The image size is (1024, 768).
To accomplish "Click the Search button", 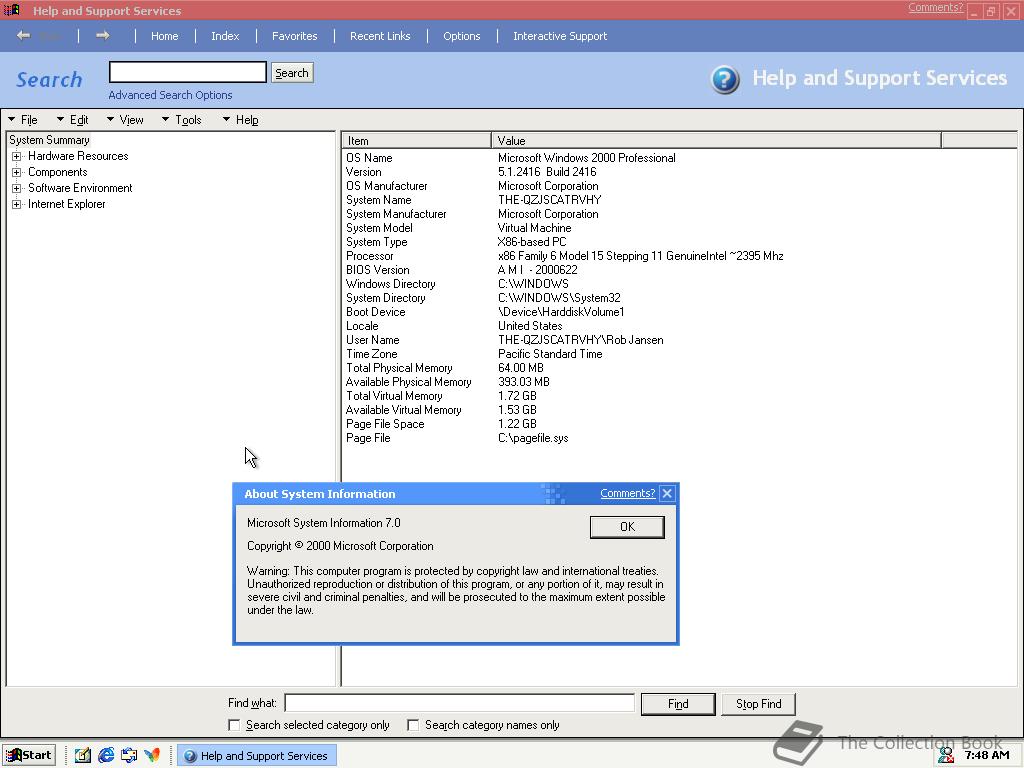I will pyautogui.click(x=292, y=72).
